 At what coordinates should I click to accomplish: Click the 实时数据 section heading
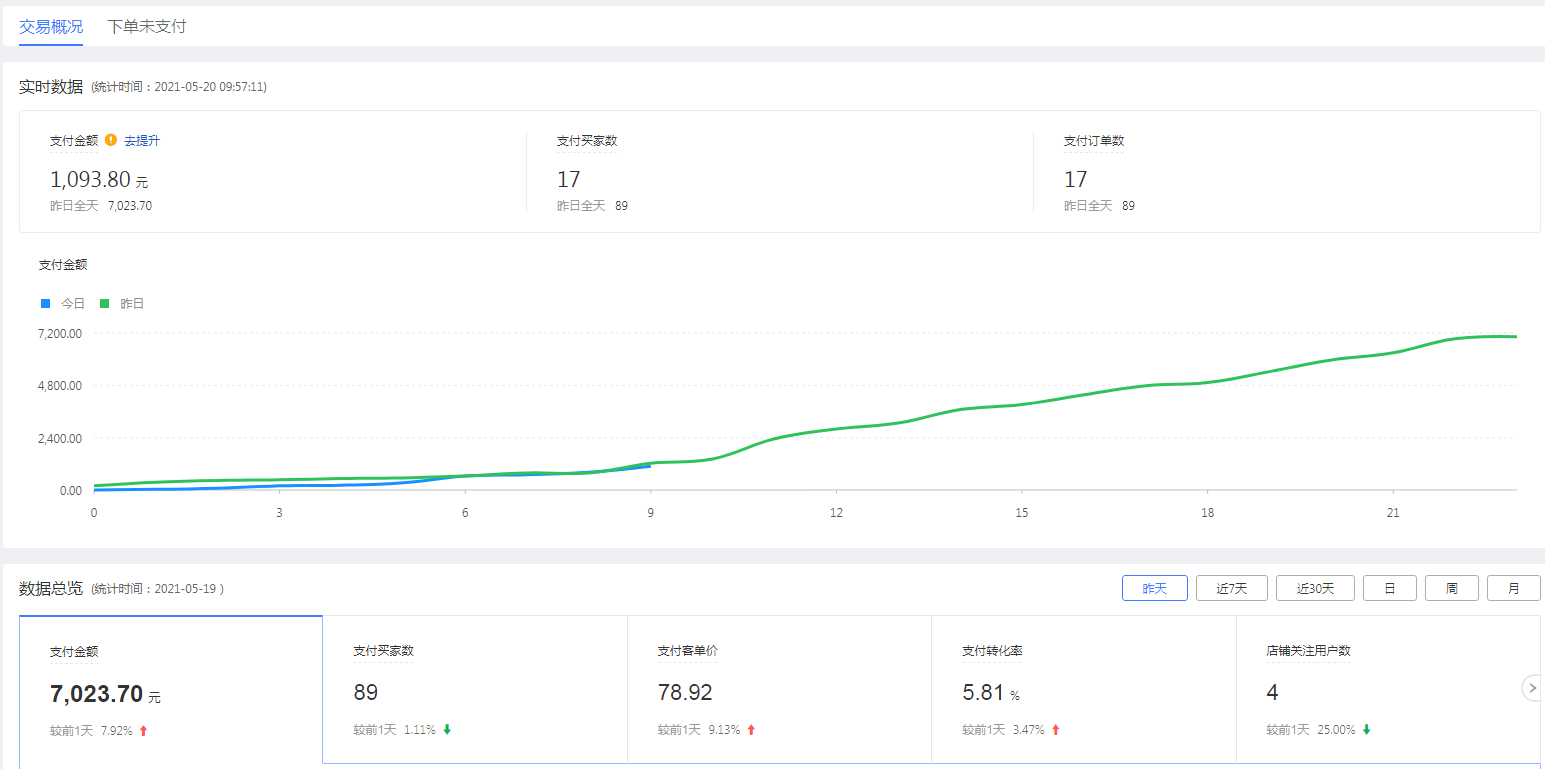(x=51, y=87)
